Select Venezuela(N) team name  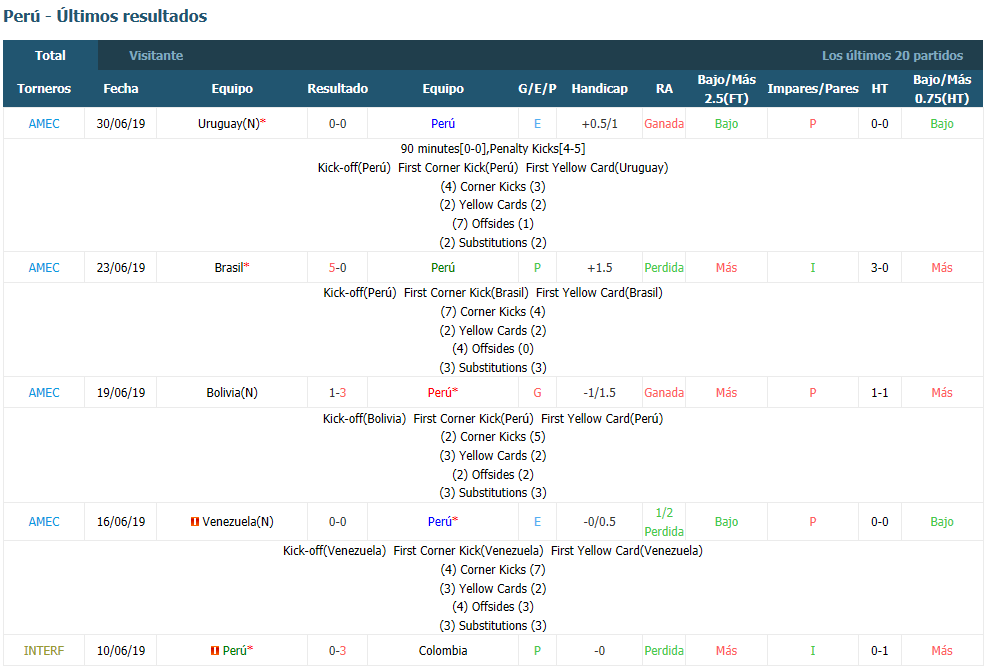click(238, 522)
